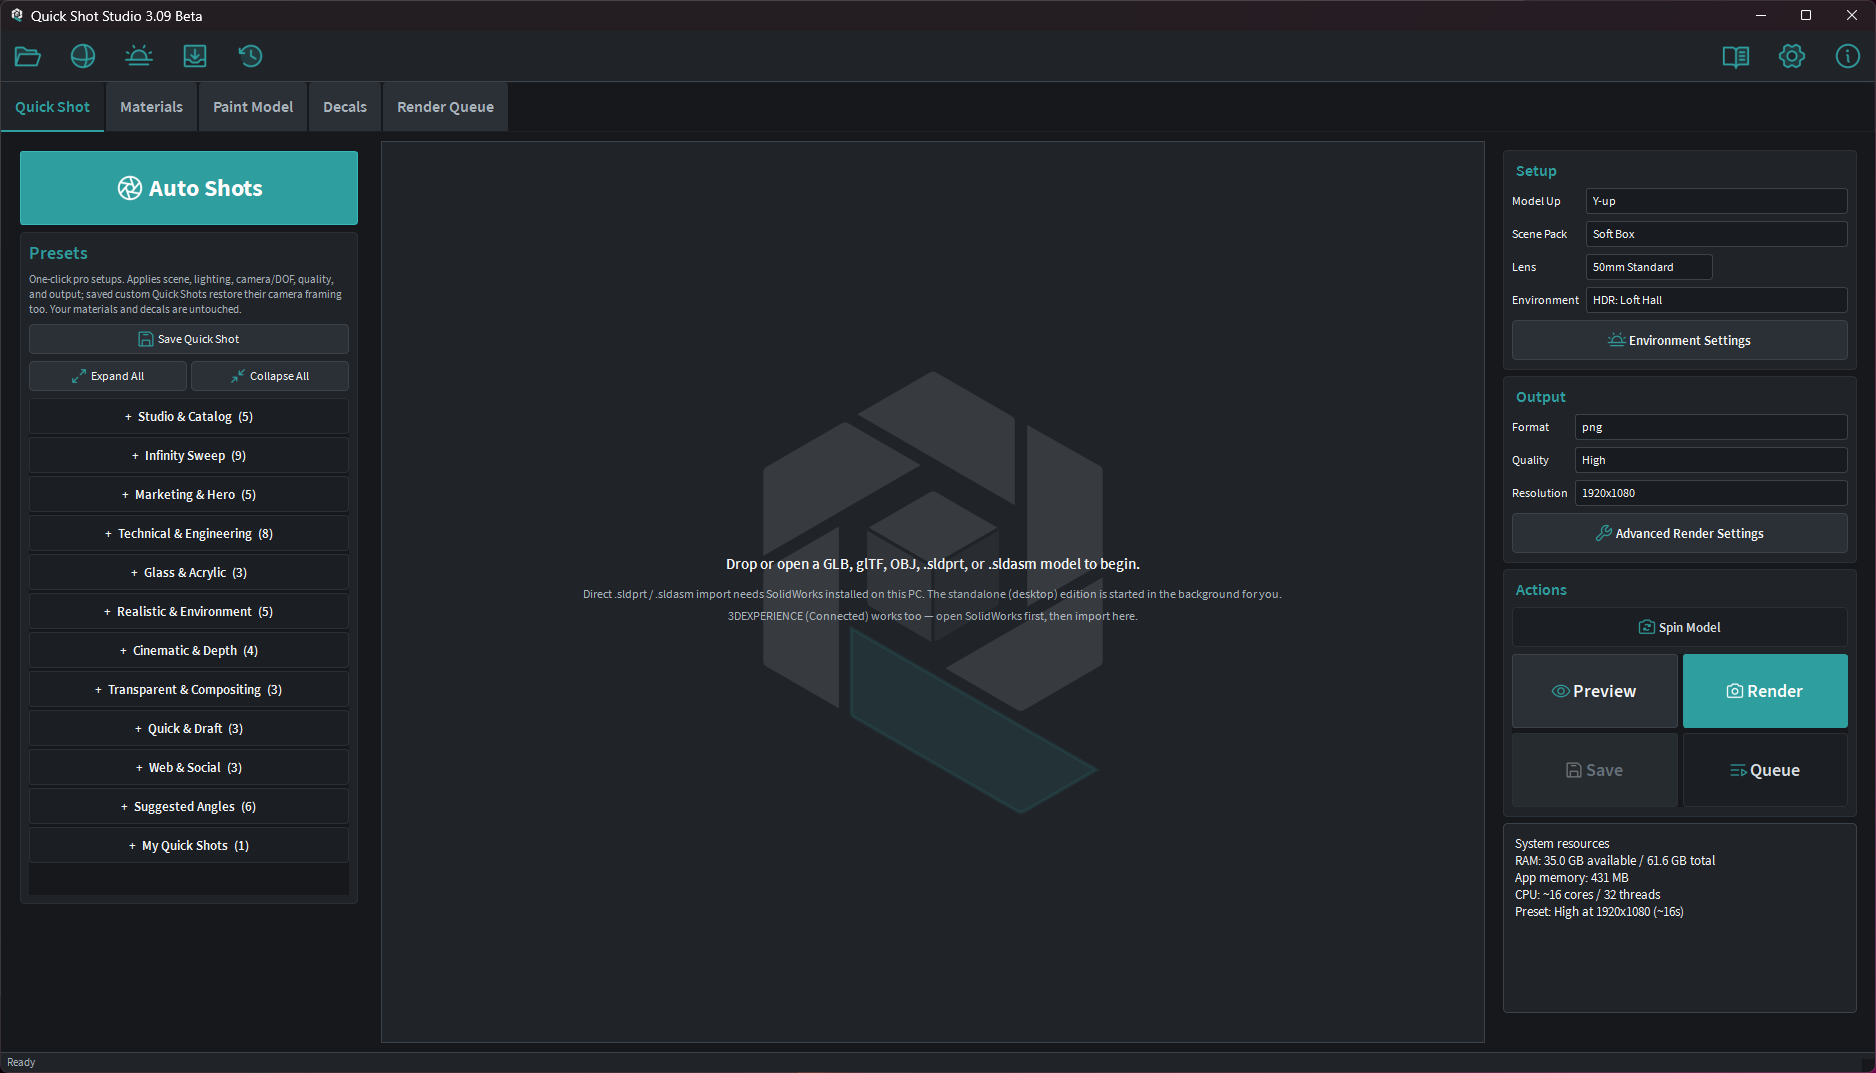Viewport: 1876px width, 1073px height.
Task: Expand Web & Social preset group
Action: (189, 767)
